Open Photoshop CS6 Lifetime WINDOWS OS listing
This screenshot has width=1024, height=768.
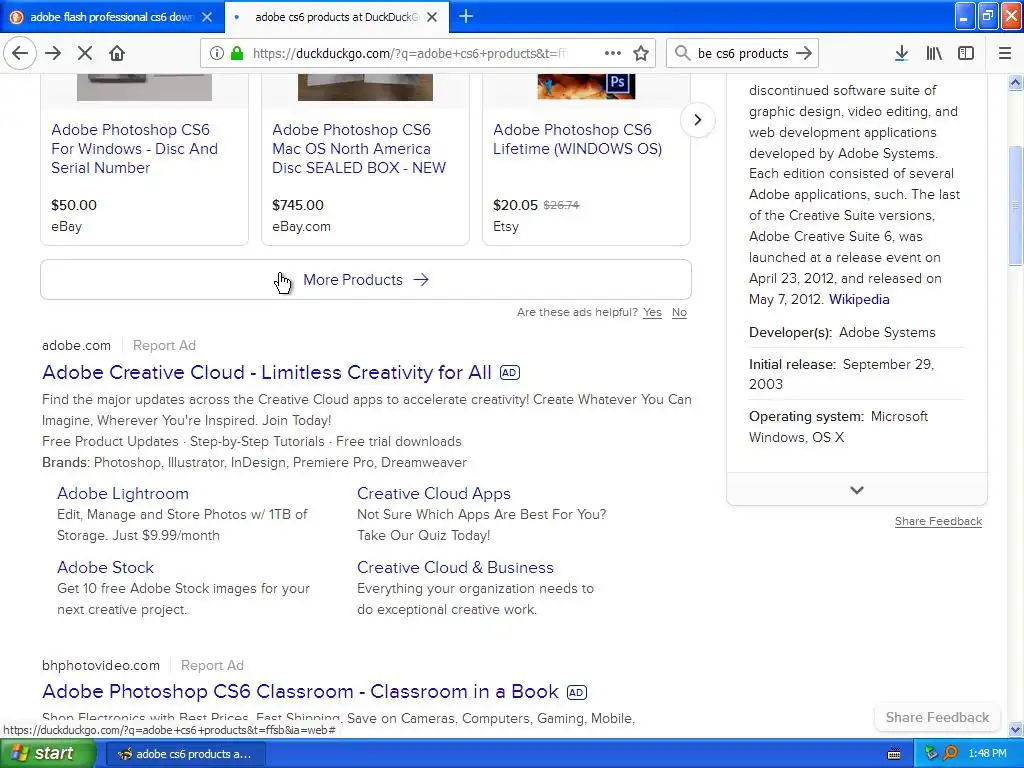click(577, 139)
